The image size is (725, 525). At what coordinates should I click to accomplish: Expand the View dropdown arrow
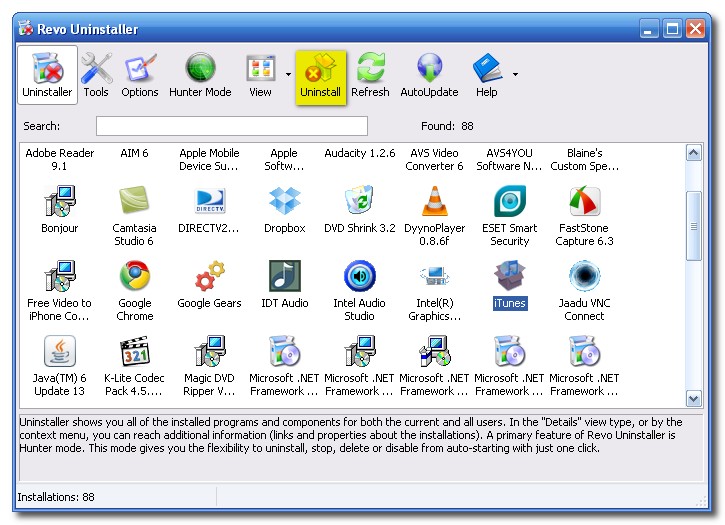click(x=288, y=74)
